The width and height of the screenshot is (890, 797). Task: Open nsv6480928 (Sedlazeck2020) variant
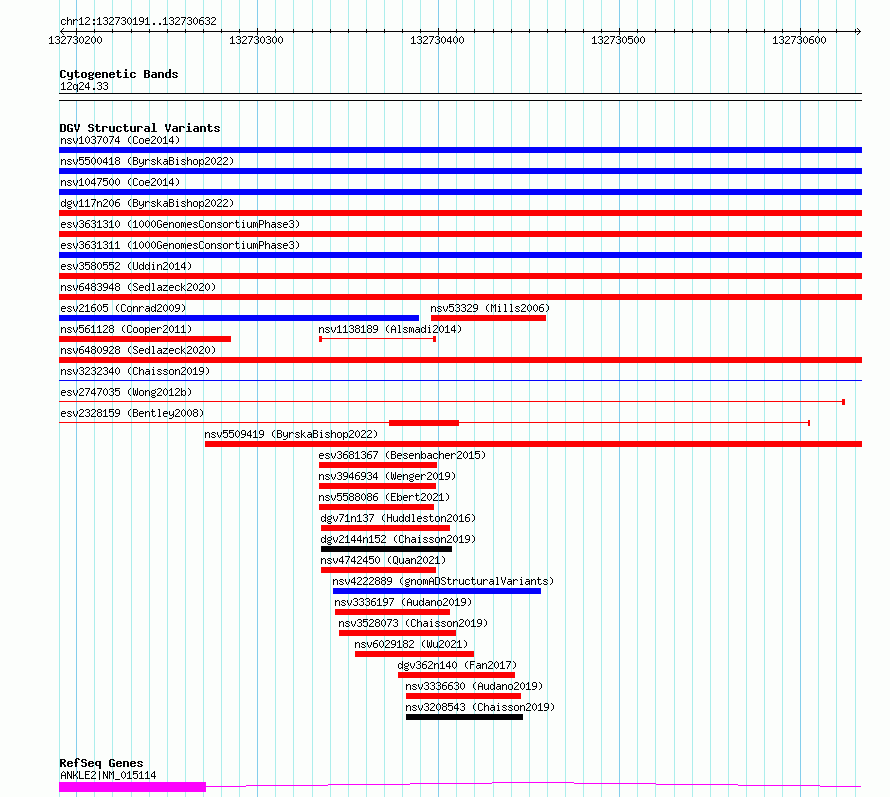point(138,350)
